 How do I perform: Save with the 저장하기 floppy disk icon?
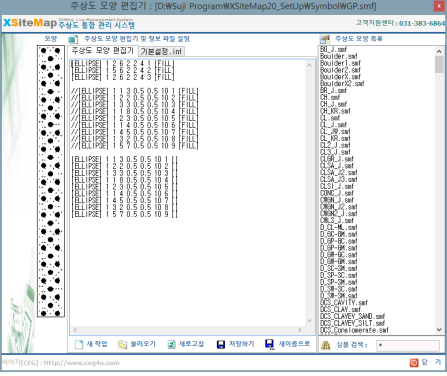click(221, 344)
